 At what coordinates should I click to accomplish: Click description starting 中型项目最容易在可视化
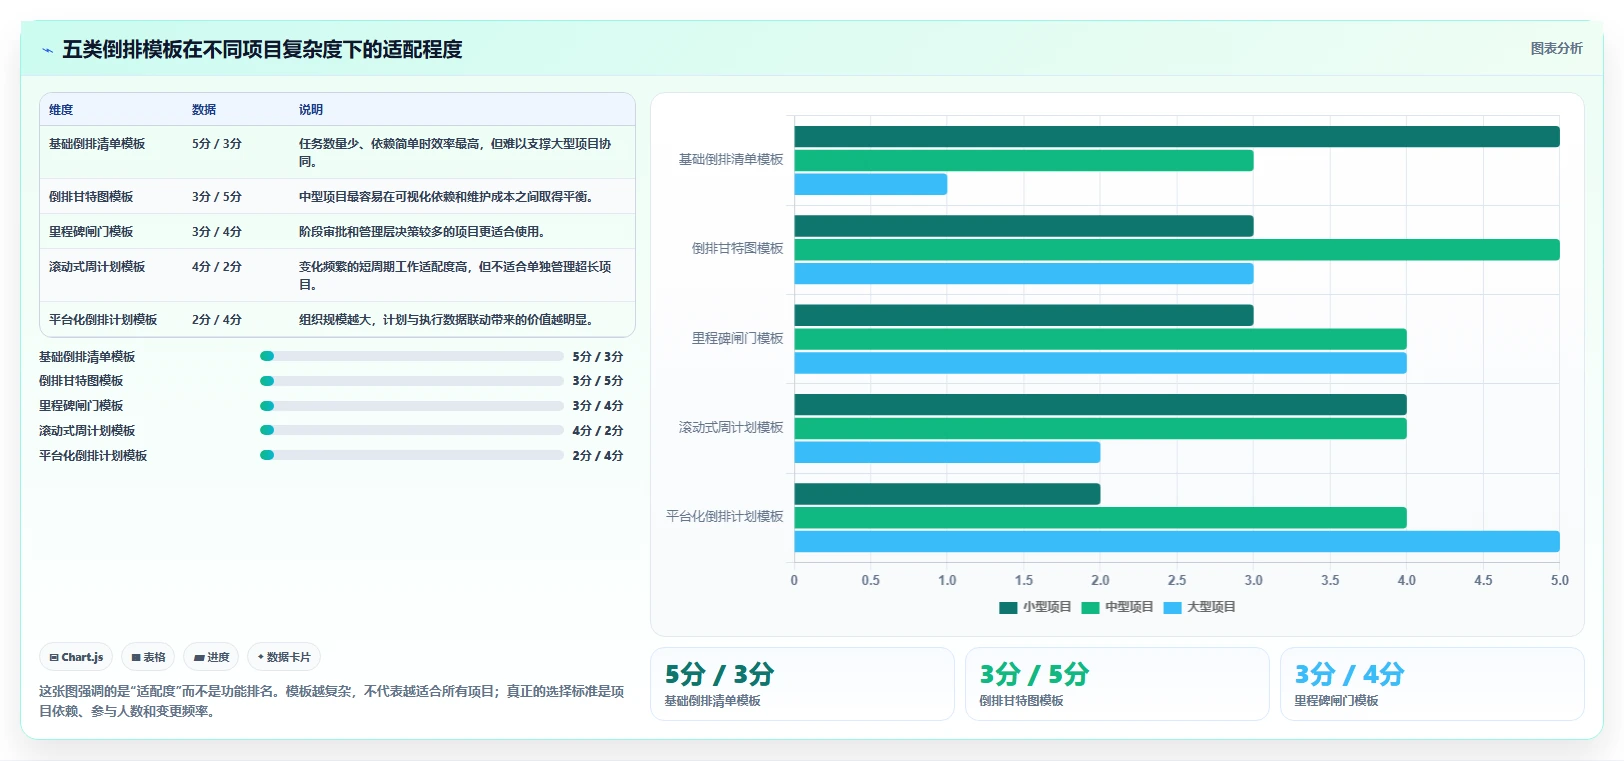pyautogui.click(x=449, y=197)
